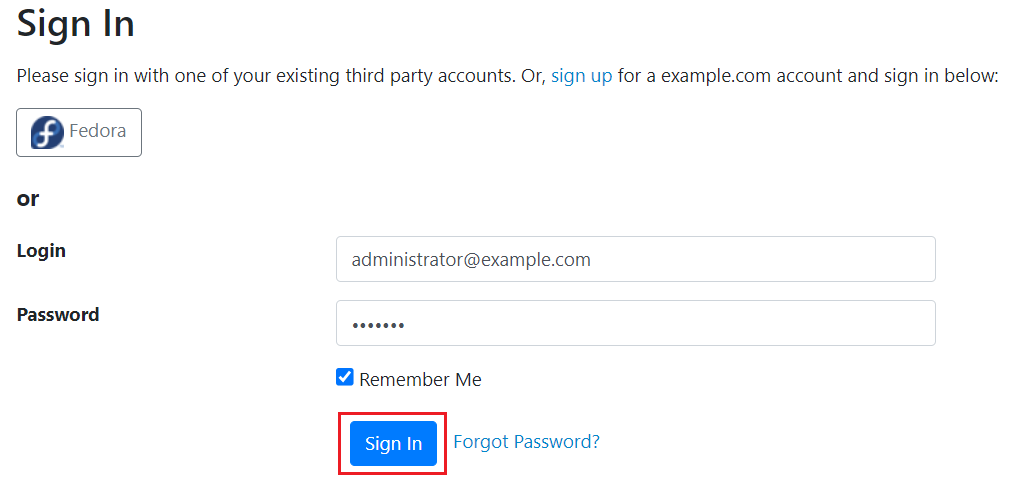The image size is (1014, 482).
Task: Click the "third party accounts" instruction text
Action: 433,75
